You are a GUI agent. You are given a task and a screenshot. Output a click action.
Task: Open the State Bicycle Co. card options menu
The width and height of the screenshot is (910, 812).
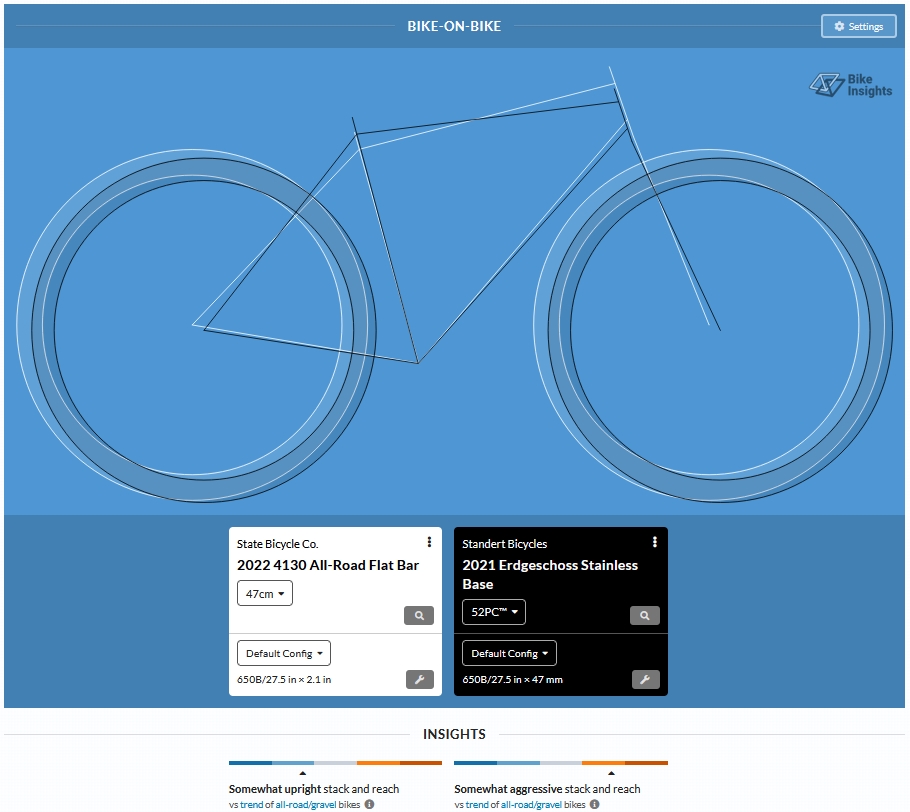(x=429, y=542)
